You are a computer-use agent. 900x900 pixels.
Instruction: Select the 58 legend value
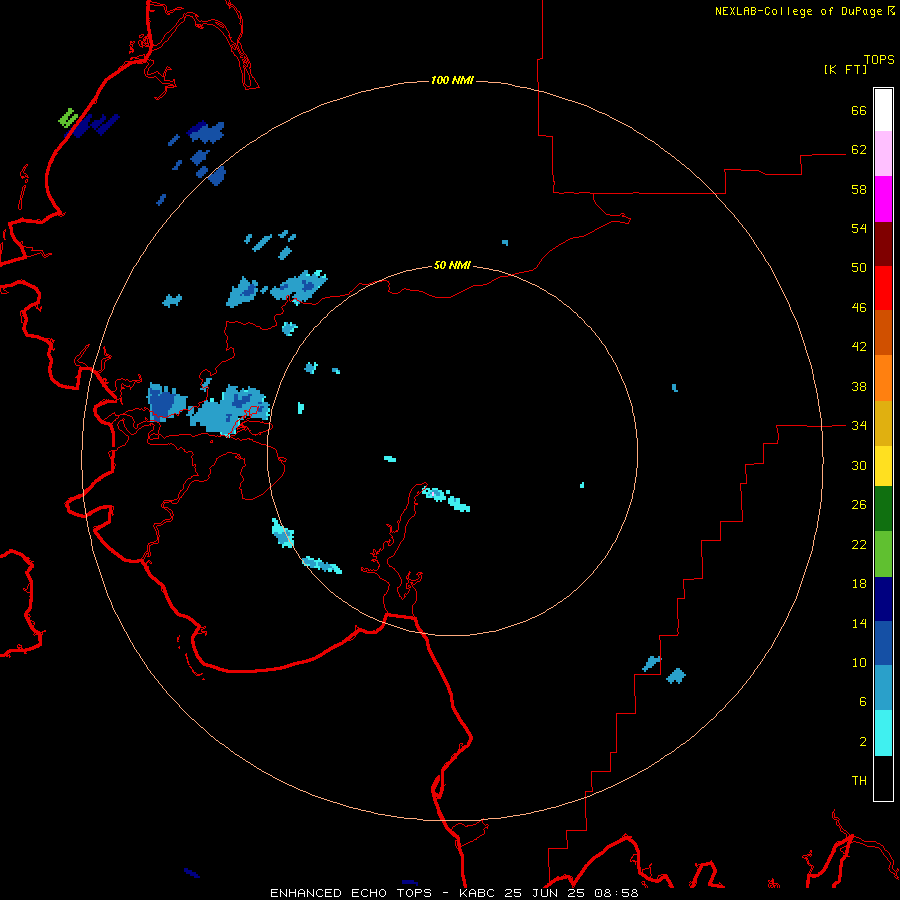pyautogui.click(x=859, y=189)
